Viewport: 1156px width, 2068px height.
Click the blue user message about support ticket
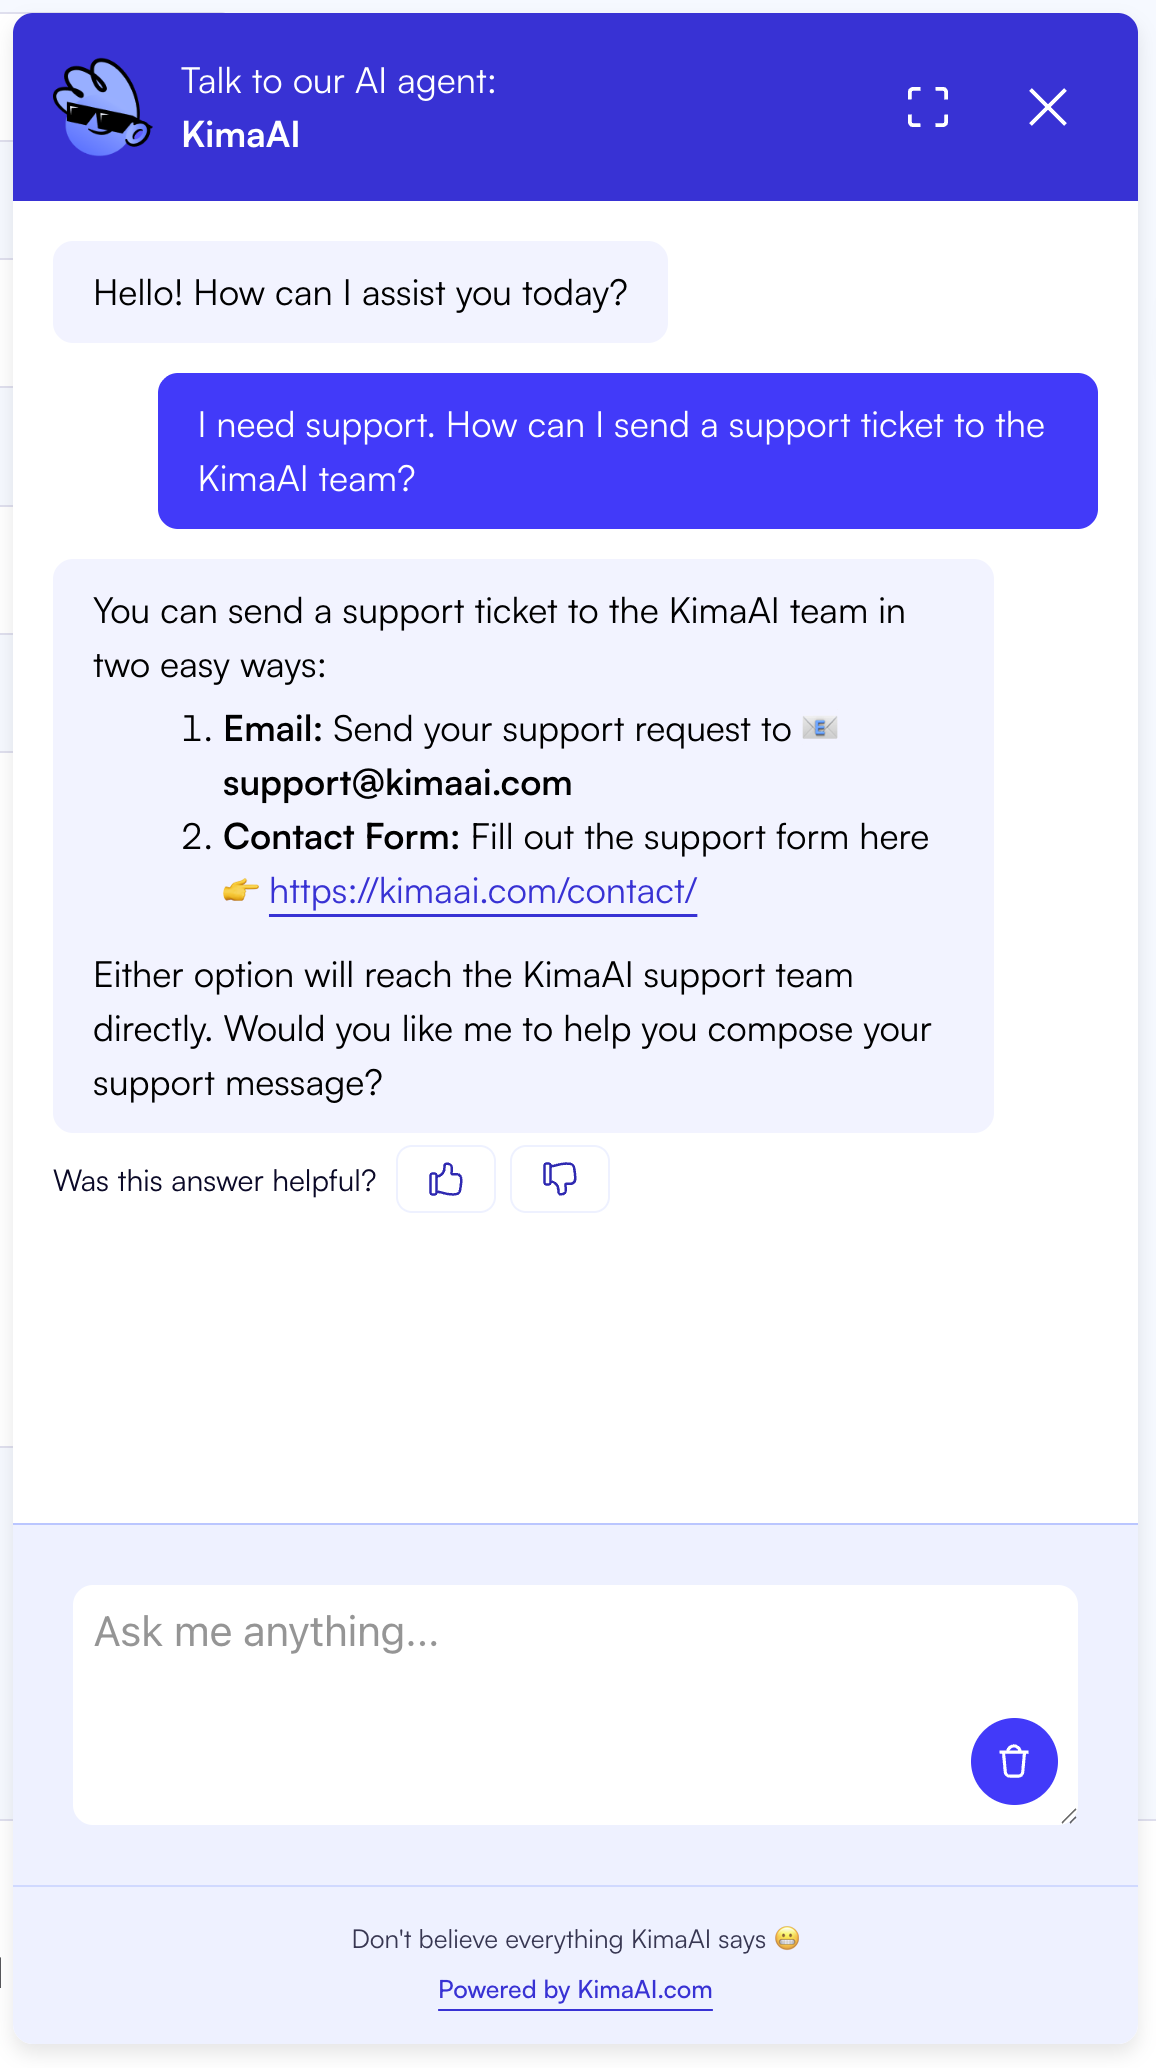(x=627, y=451)
